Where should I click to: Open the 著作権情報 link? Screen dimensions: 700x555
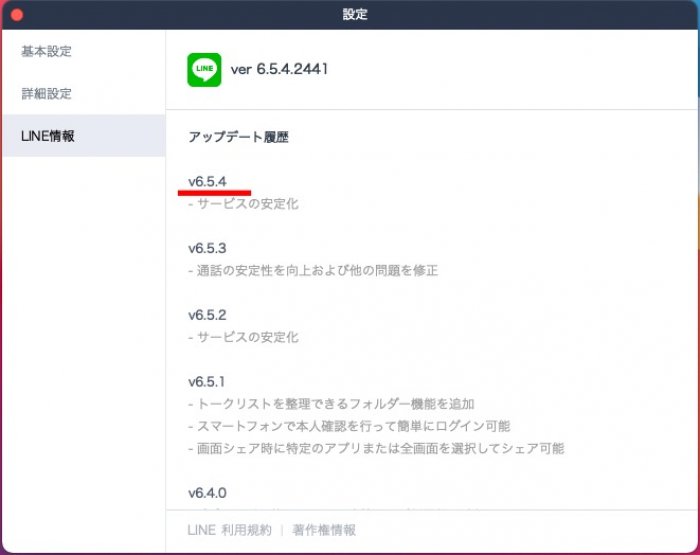pos(323,530)
